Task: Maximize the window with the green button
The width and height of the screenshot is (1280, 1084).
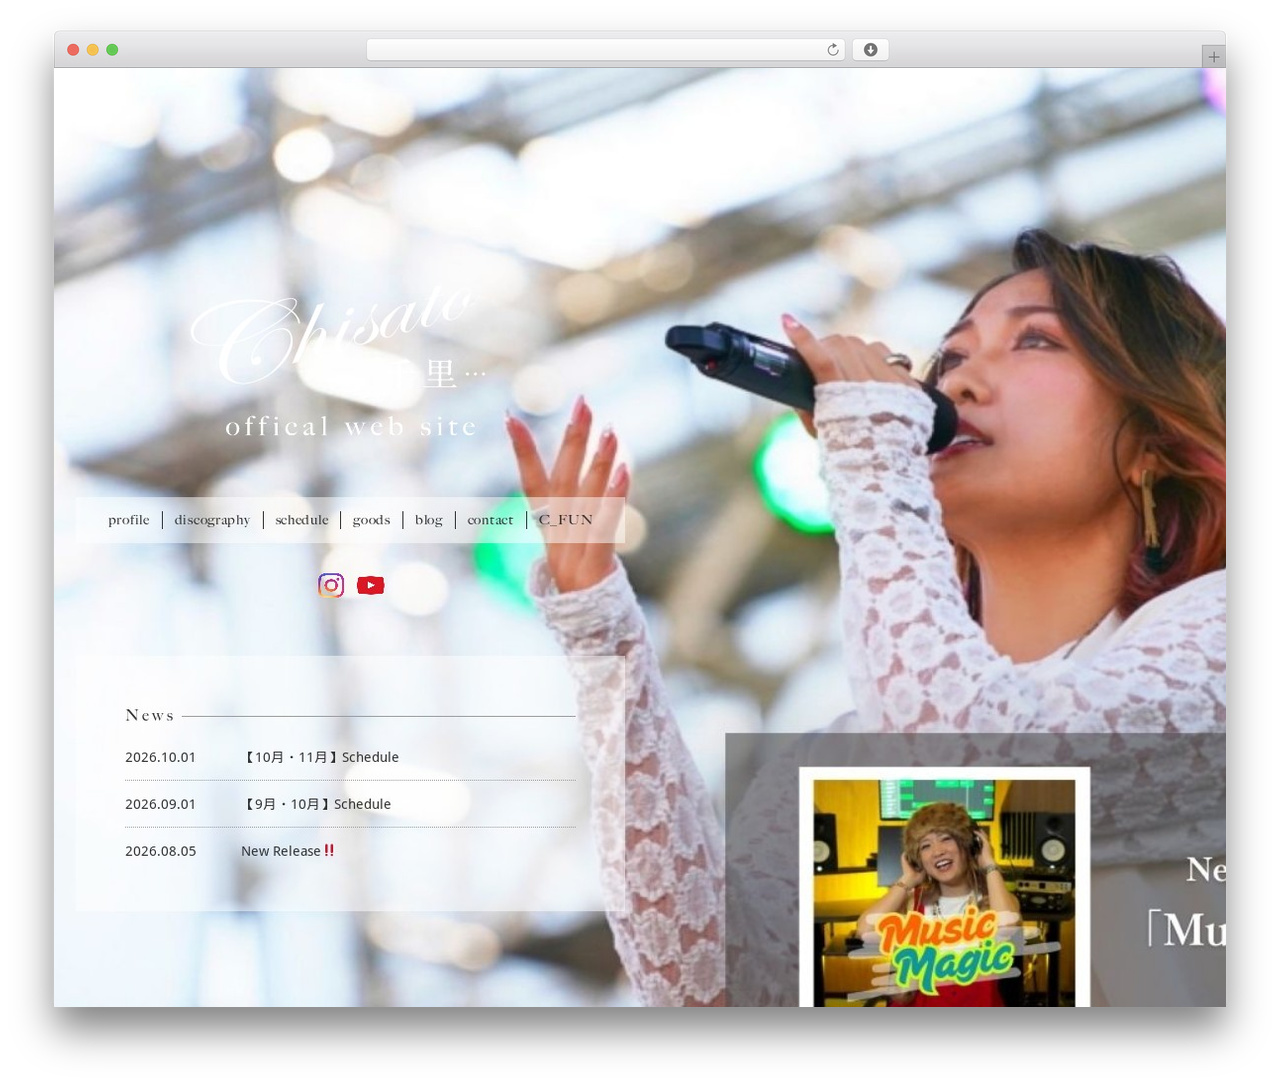Action: click(112, 50)
